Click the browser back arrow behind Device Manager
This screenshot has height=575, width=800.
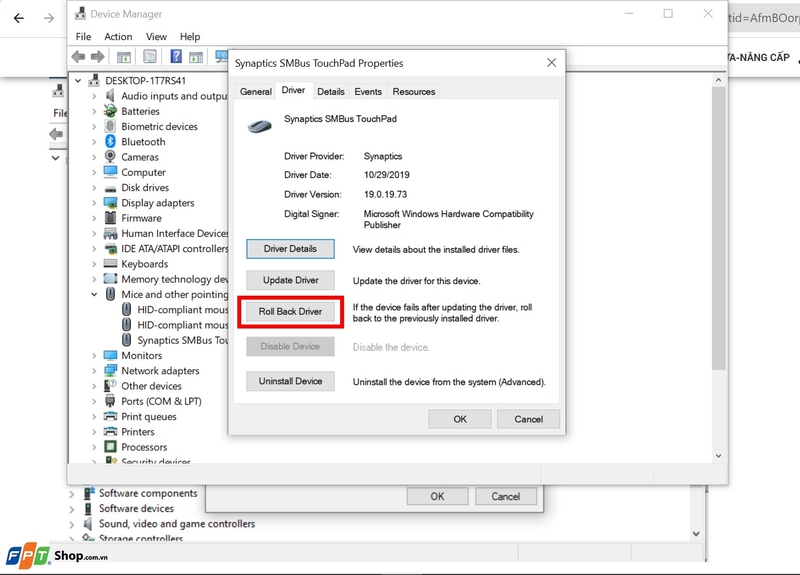click(x=19, y=18)
